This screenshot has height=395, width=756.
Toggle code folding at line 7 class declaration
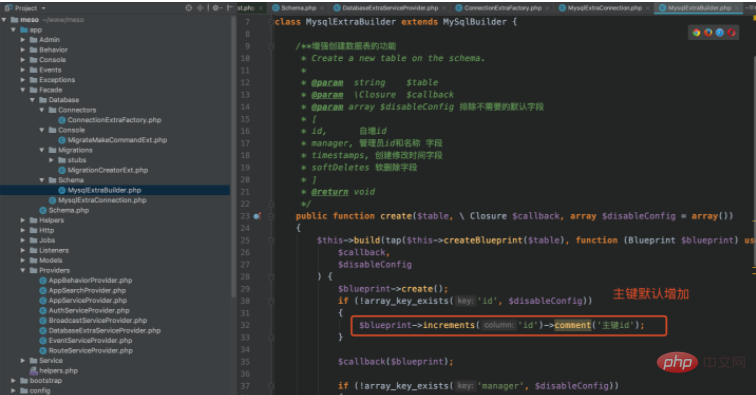point(271,22)
